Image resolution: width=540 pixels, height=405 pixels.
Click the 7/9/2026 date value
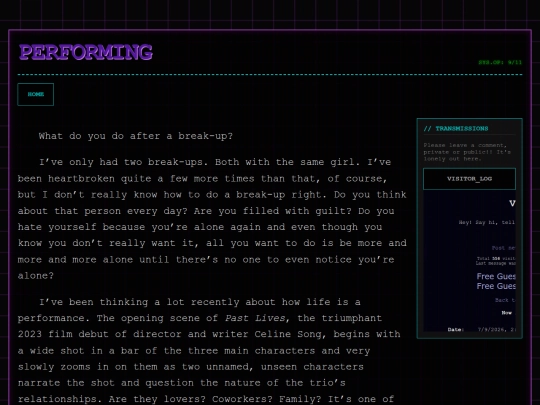point(496,330)
